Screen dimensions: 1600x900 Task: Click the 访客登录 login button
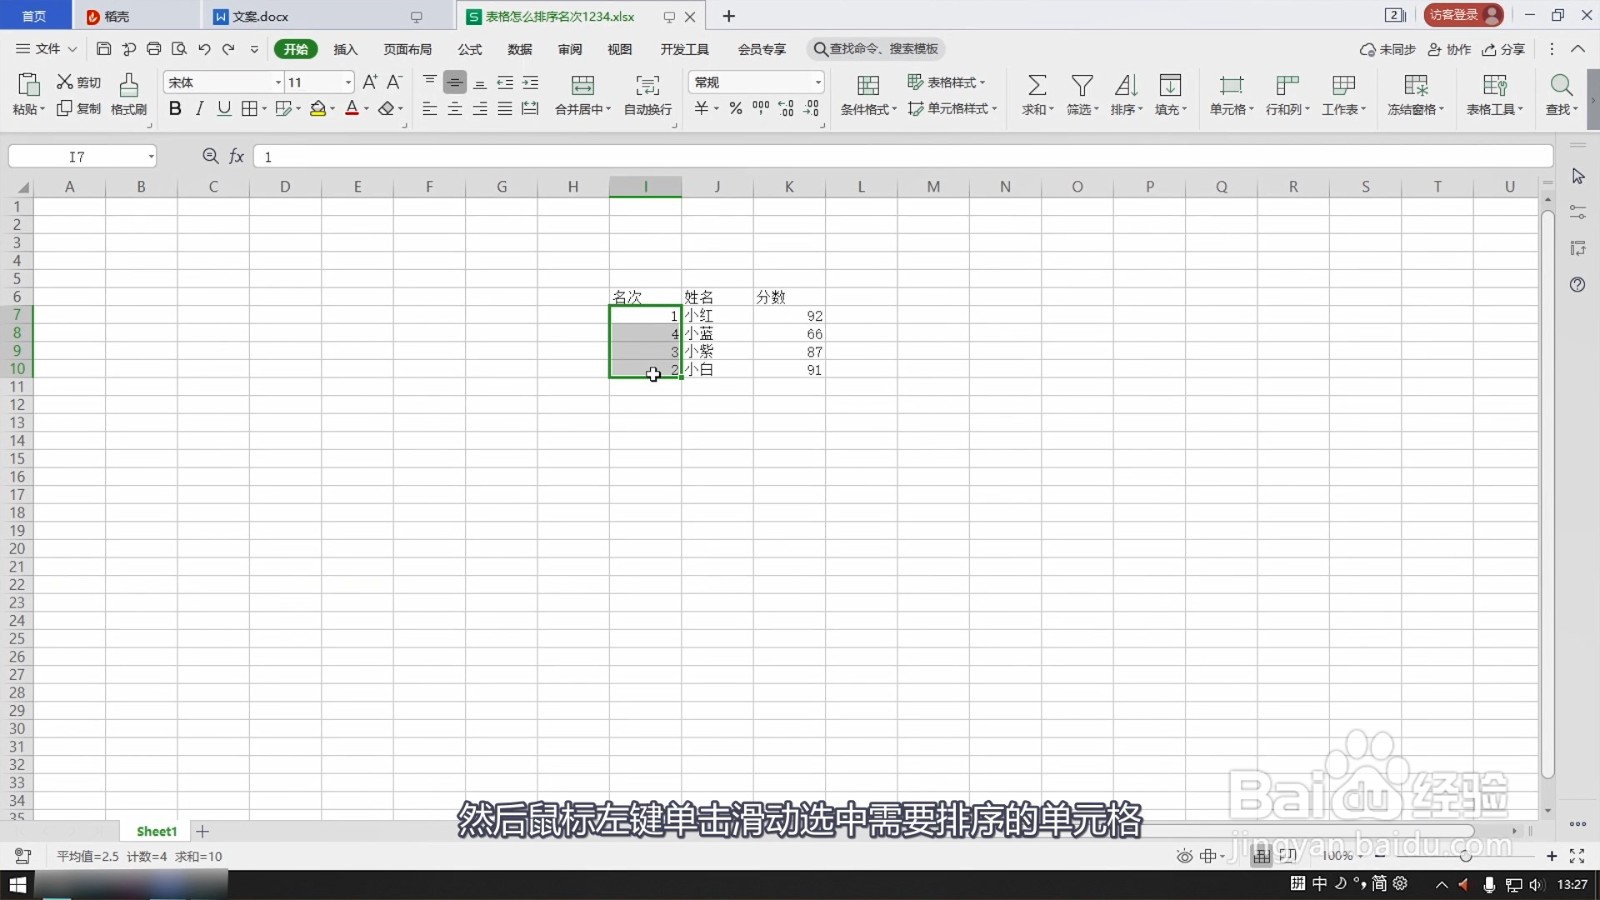click(1463, 15)
